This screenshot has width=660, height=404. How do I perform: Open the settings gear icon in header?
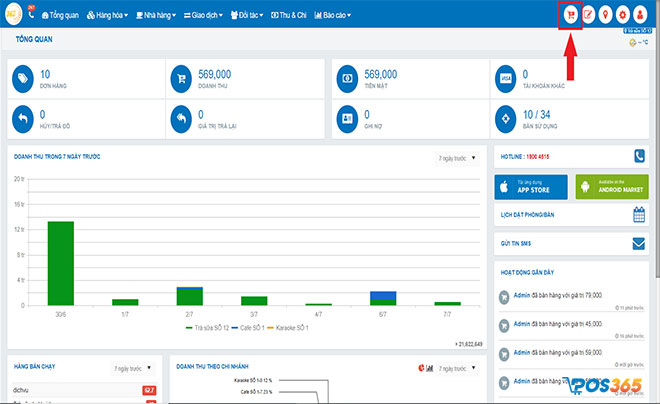click(x=622, y=15)
